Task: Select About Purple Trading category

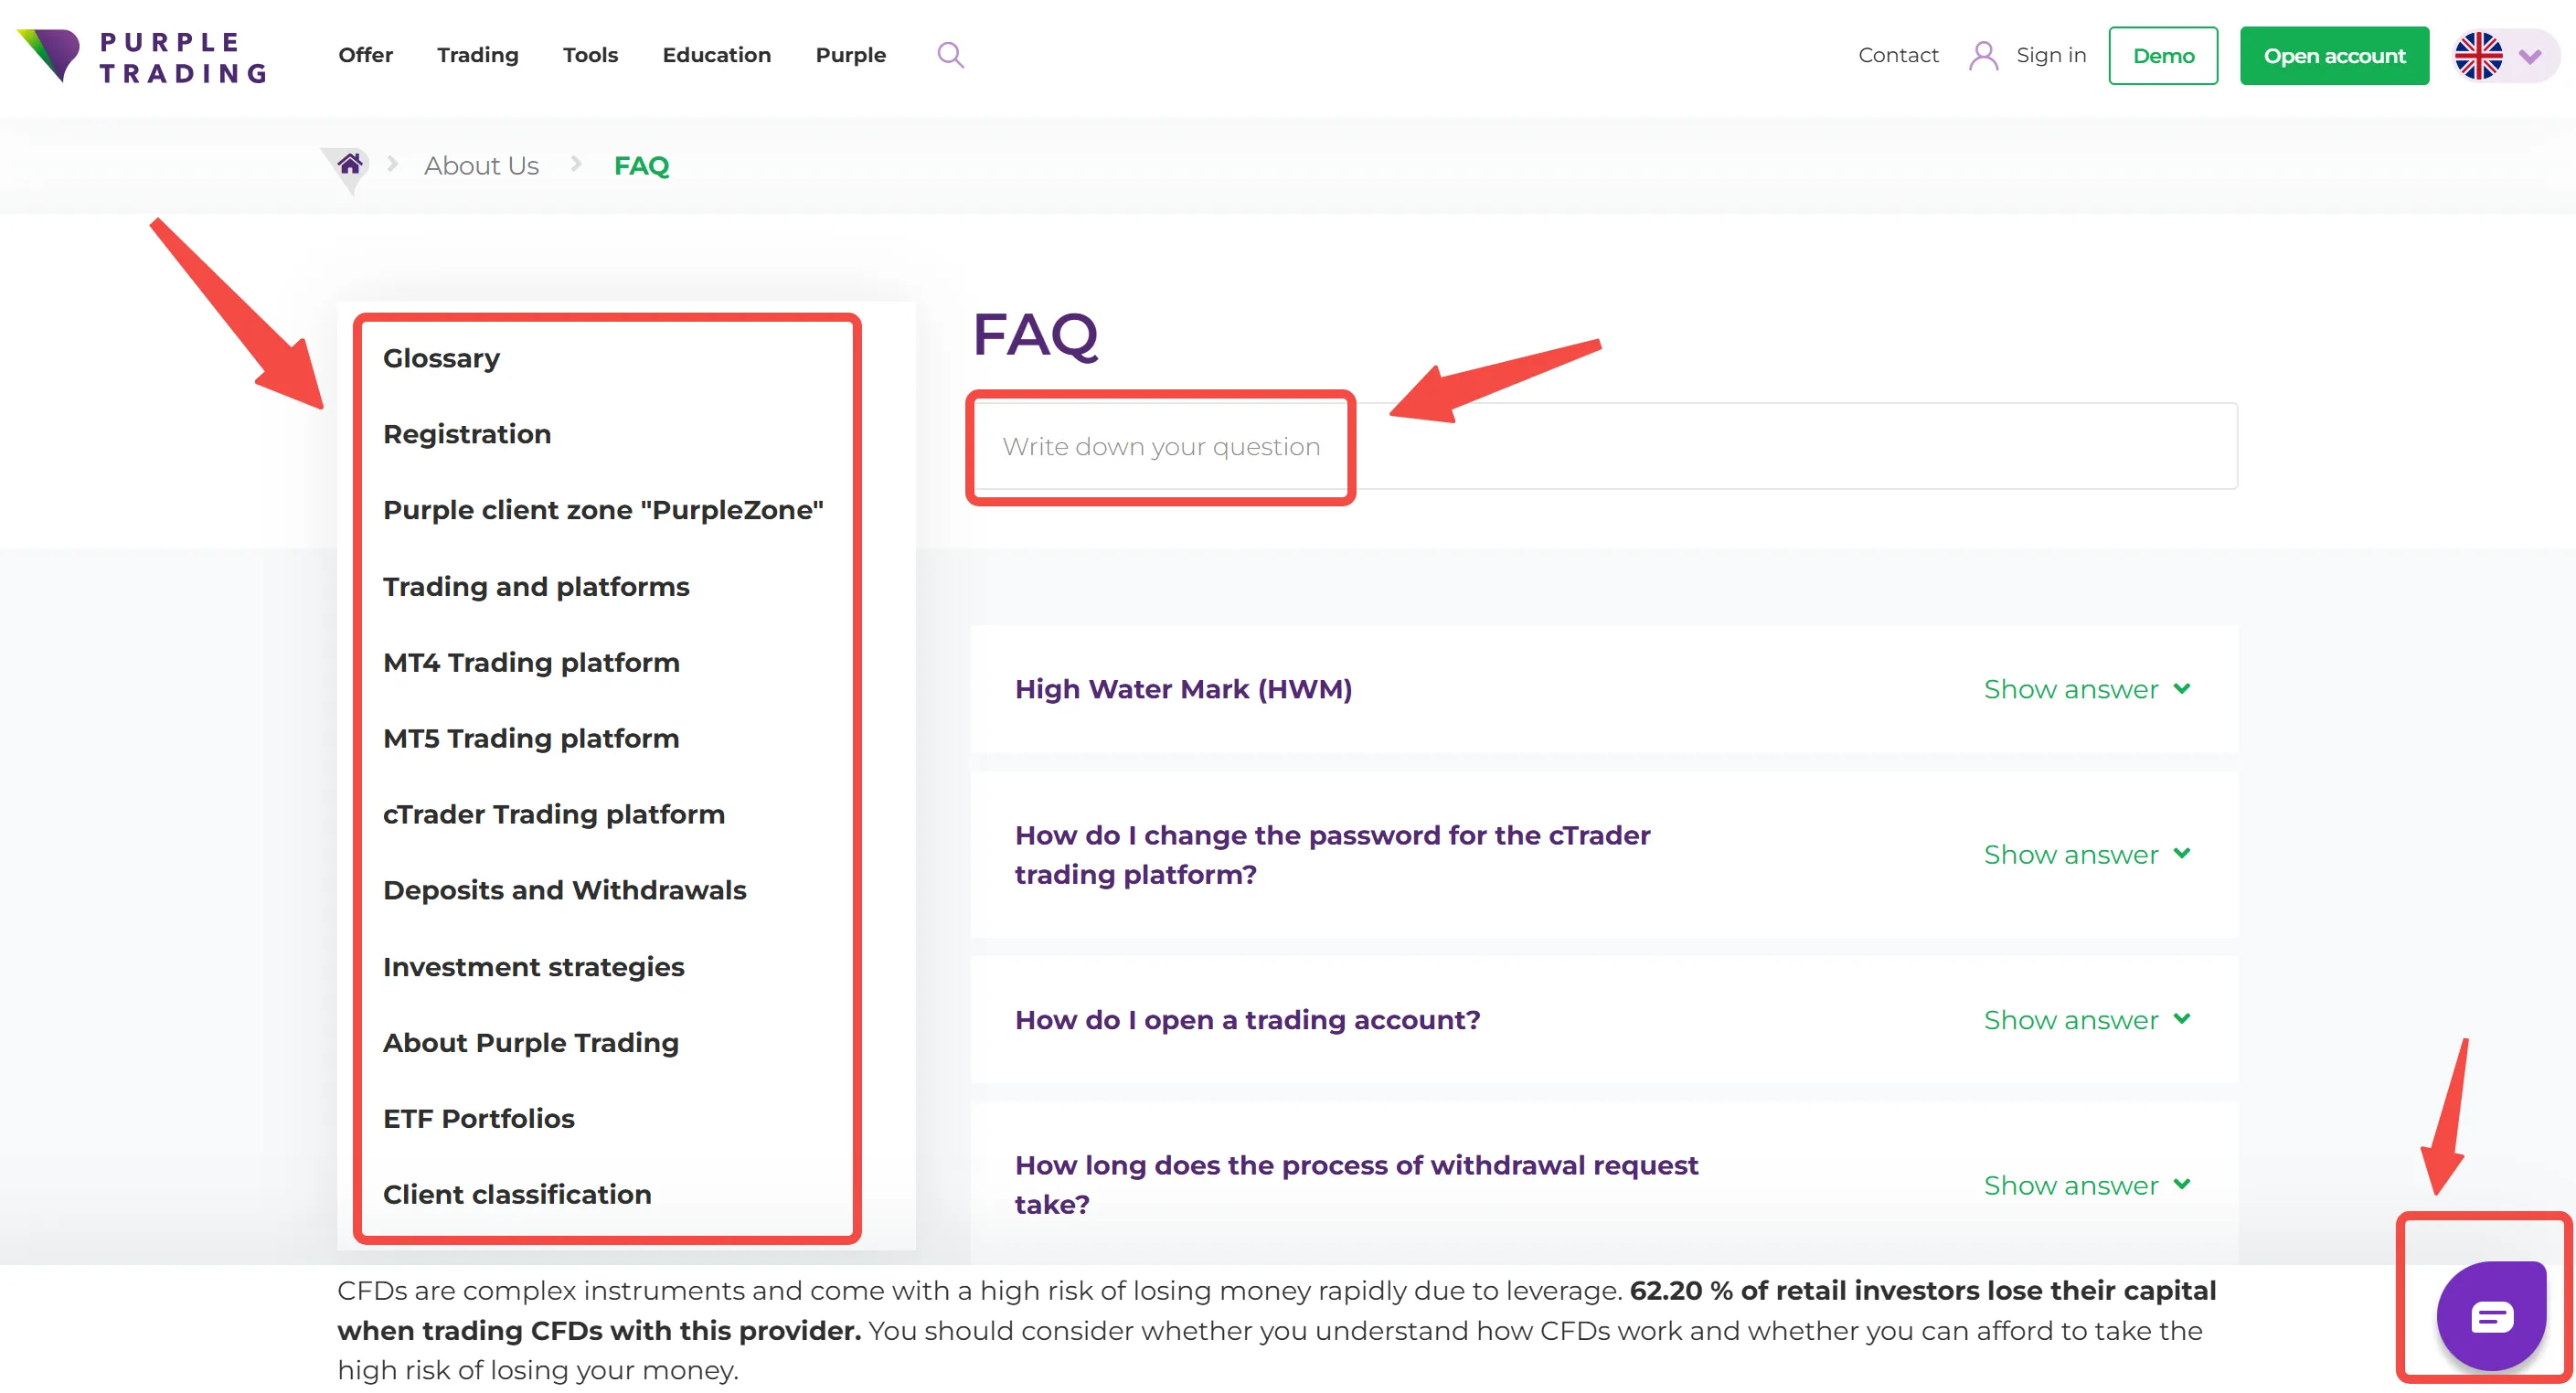Action: click(531, 1043)
